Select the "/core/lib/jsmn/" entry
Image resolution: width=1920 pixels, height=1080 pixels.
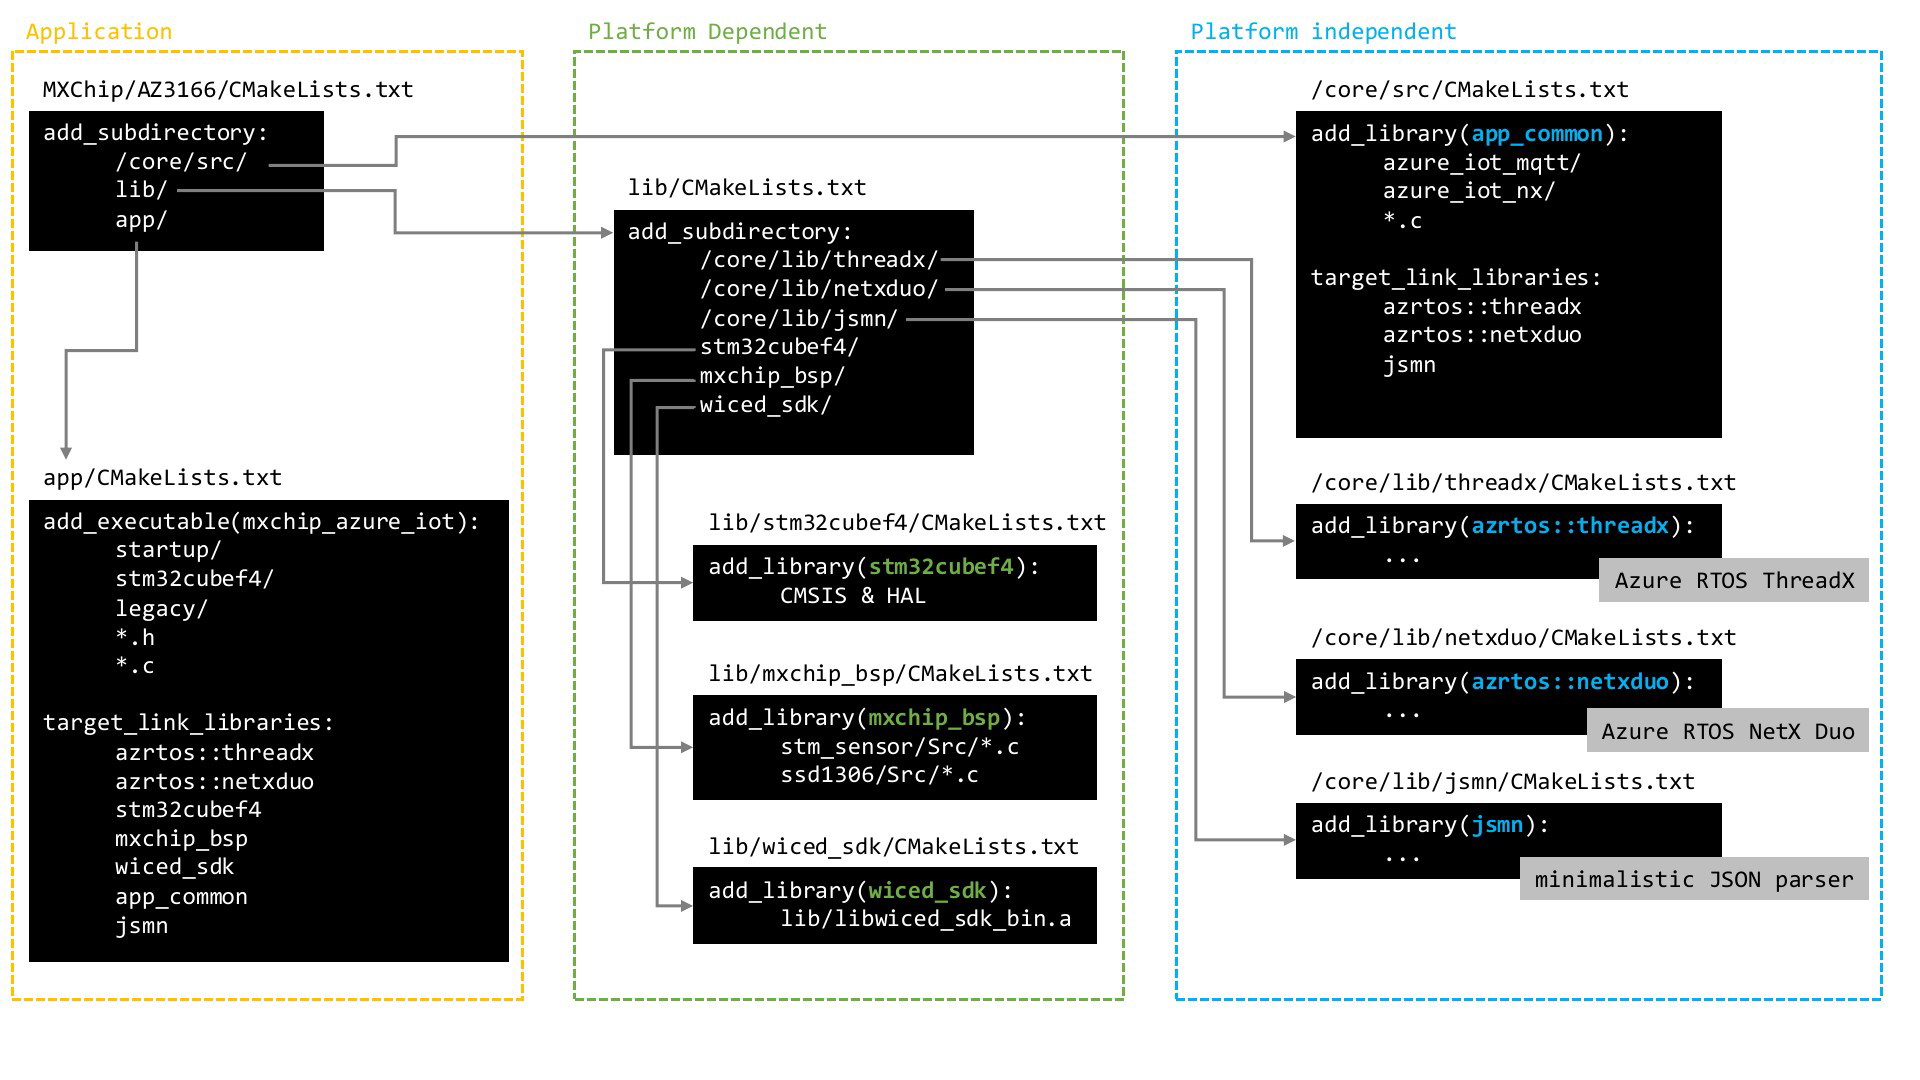799,319
